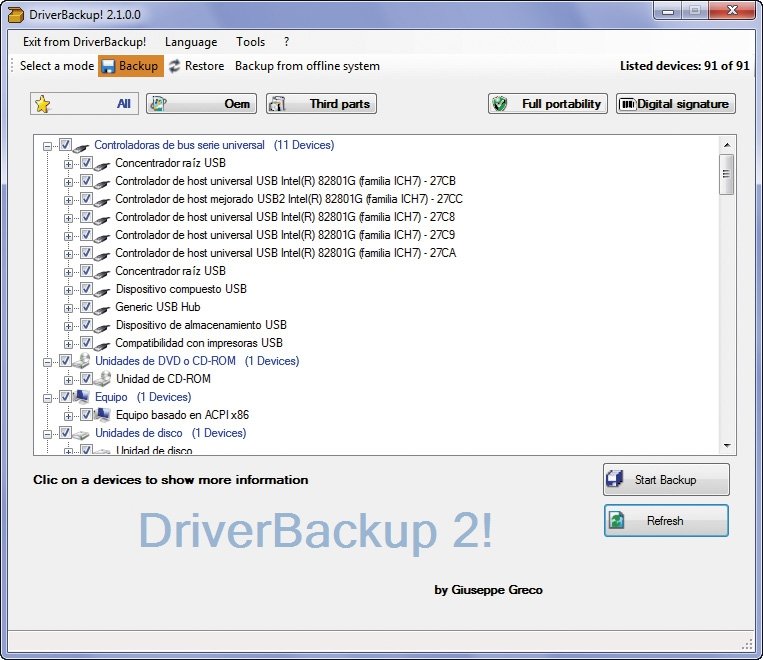Uncheck the Unidad de CD-ROM checkbox
763x660 pixels.
[x=86, y=379]
